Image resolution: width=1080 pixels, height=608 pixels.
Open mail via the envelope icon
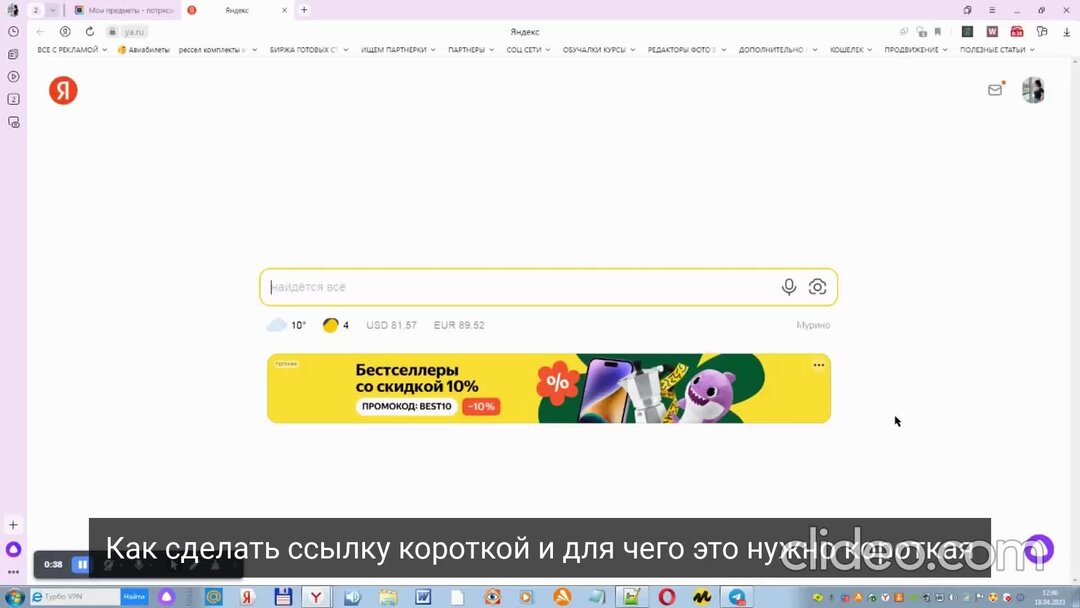[x=995, y=89]
